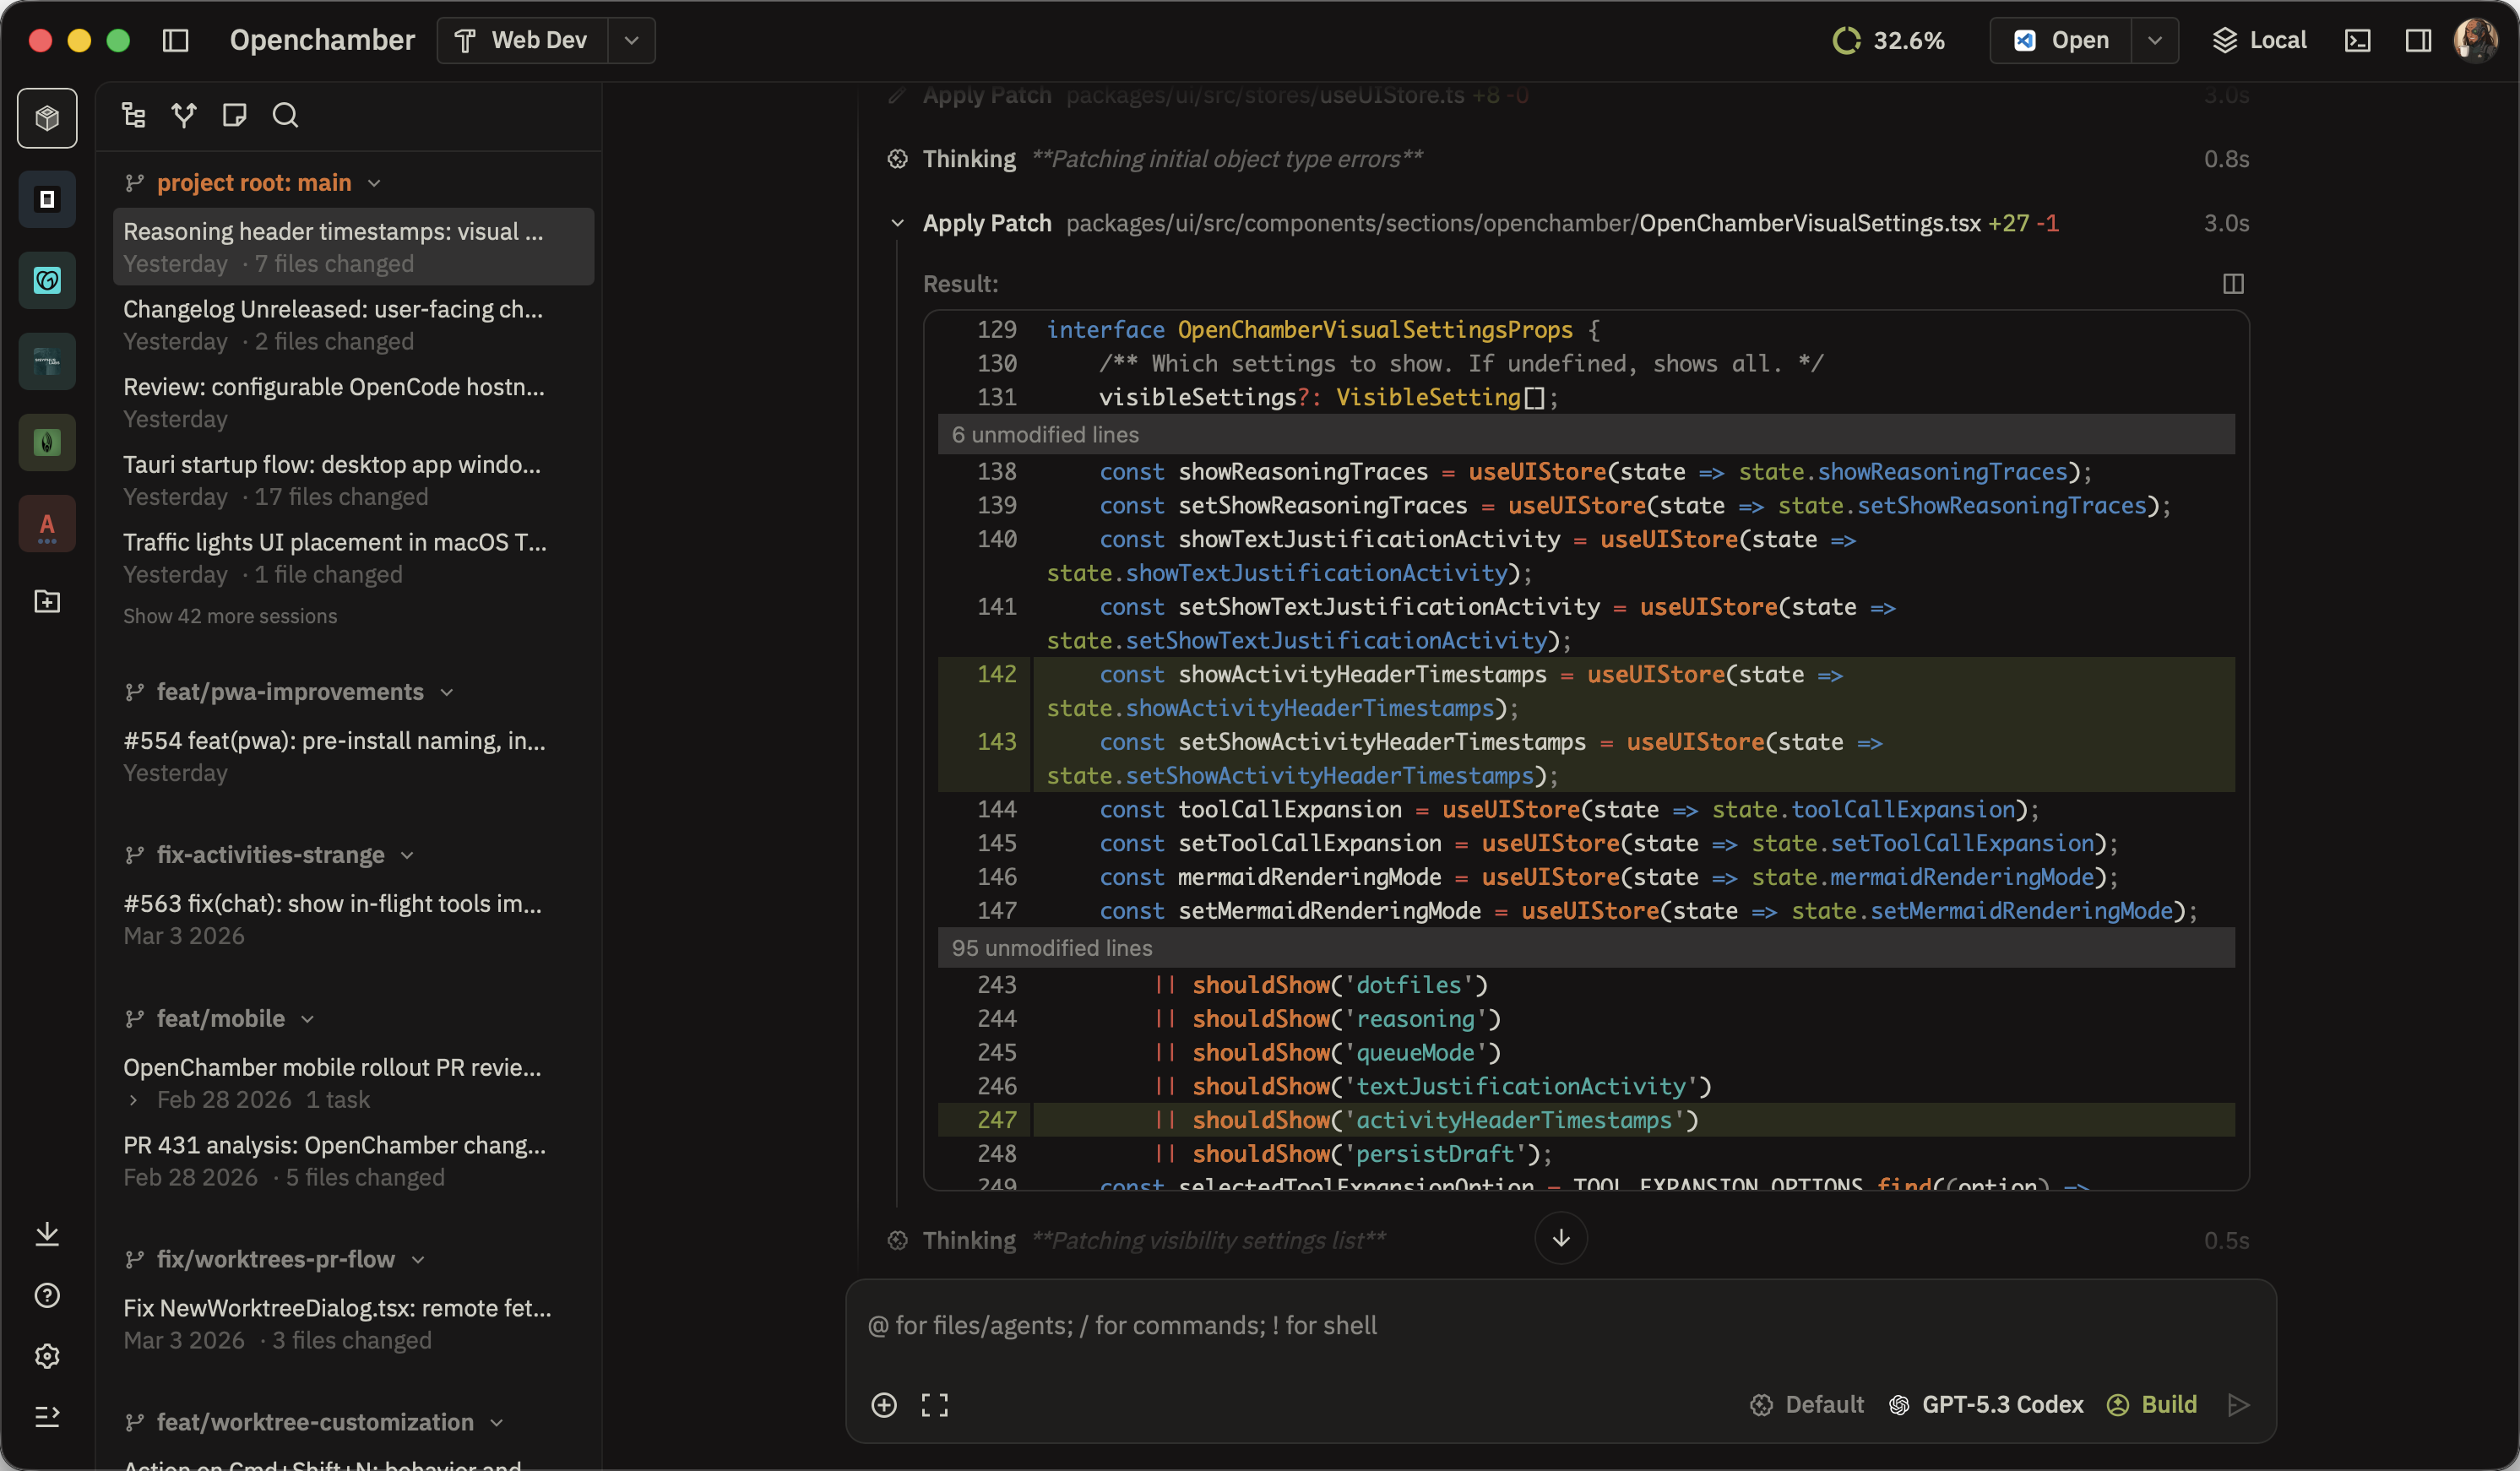Collapse the feat/pwa-improvements branch group

[289, 692]
